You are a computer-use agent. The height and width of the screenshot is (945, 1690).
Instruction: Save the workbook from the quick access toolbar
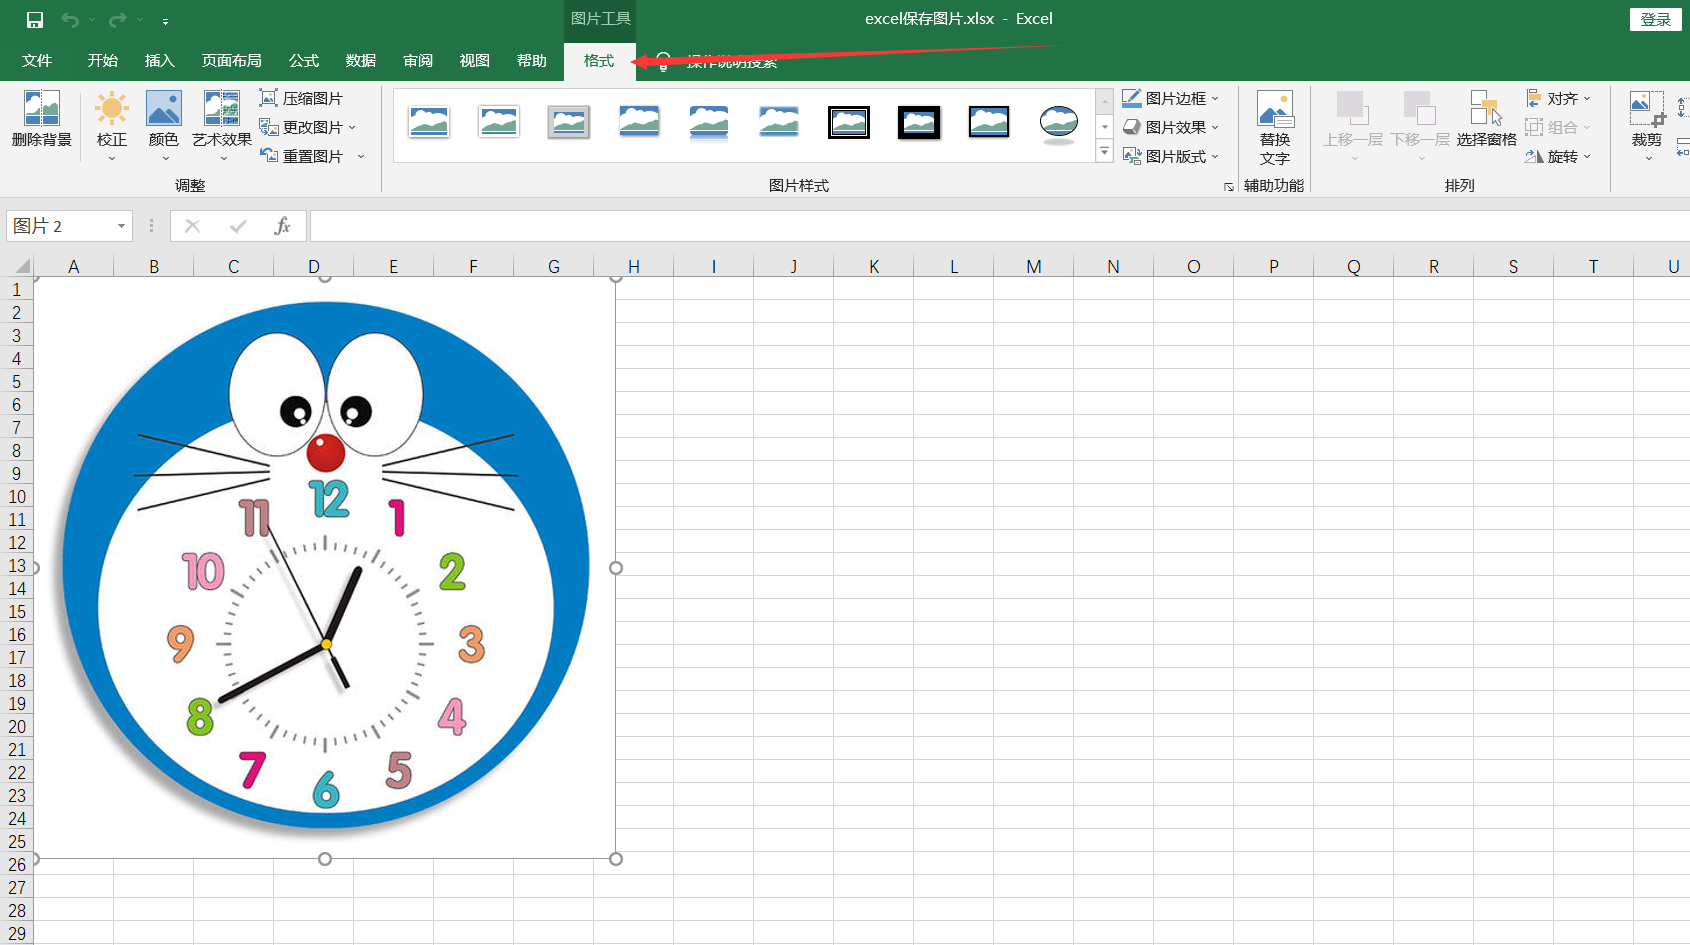pyautogui.click(x=35, y=20)
